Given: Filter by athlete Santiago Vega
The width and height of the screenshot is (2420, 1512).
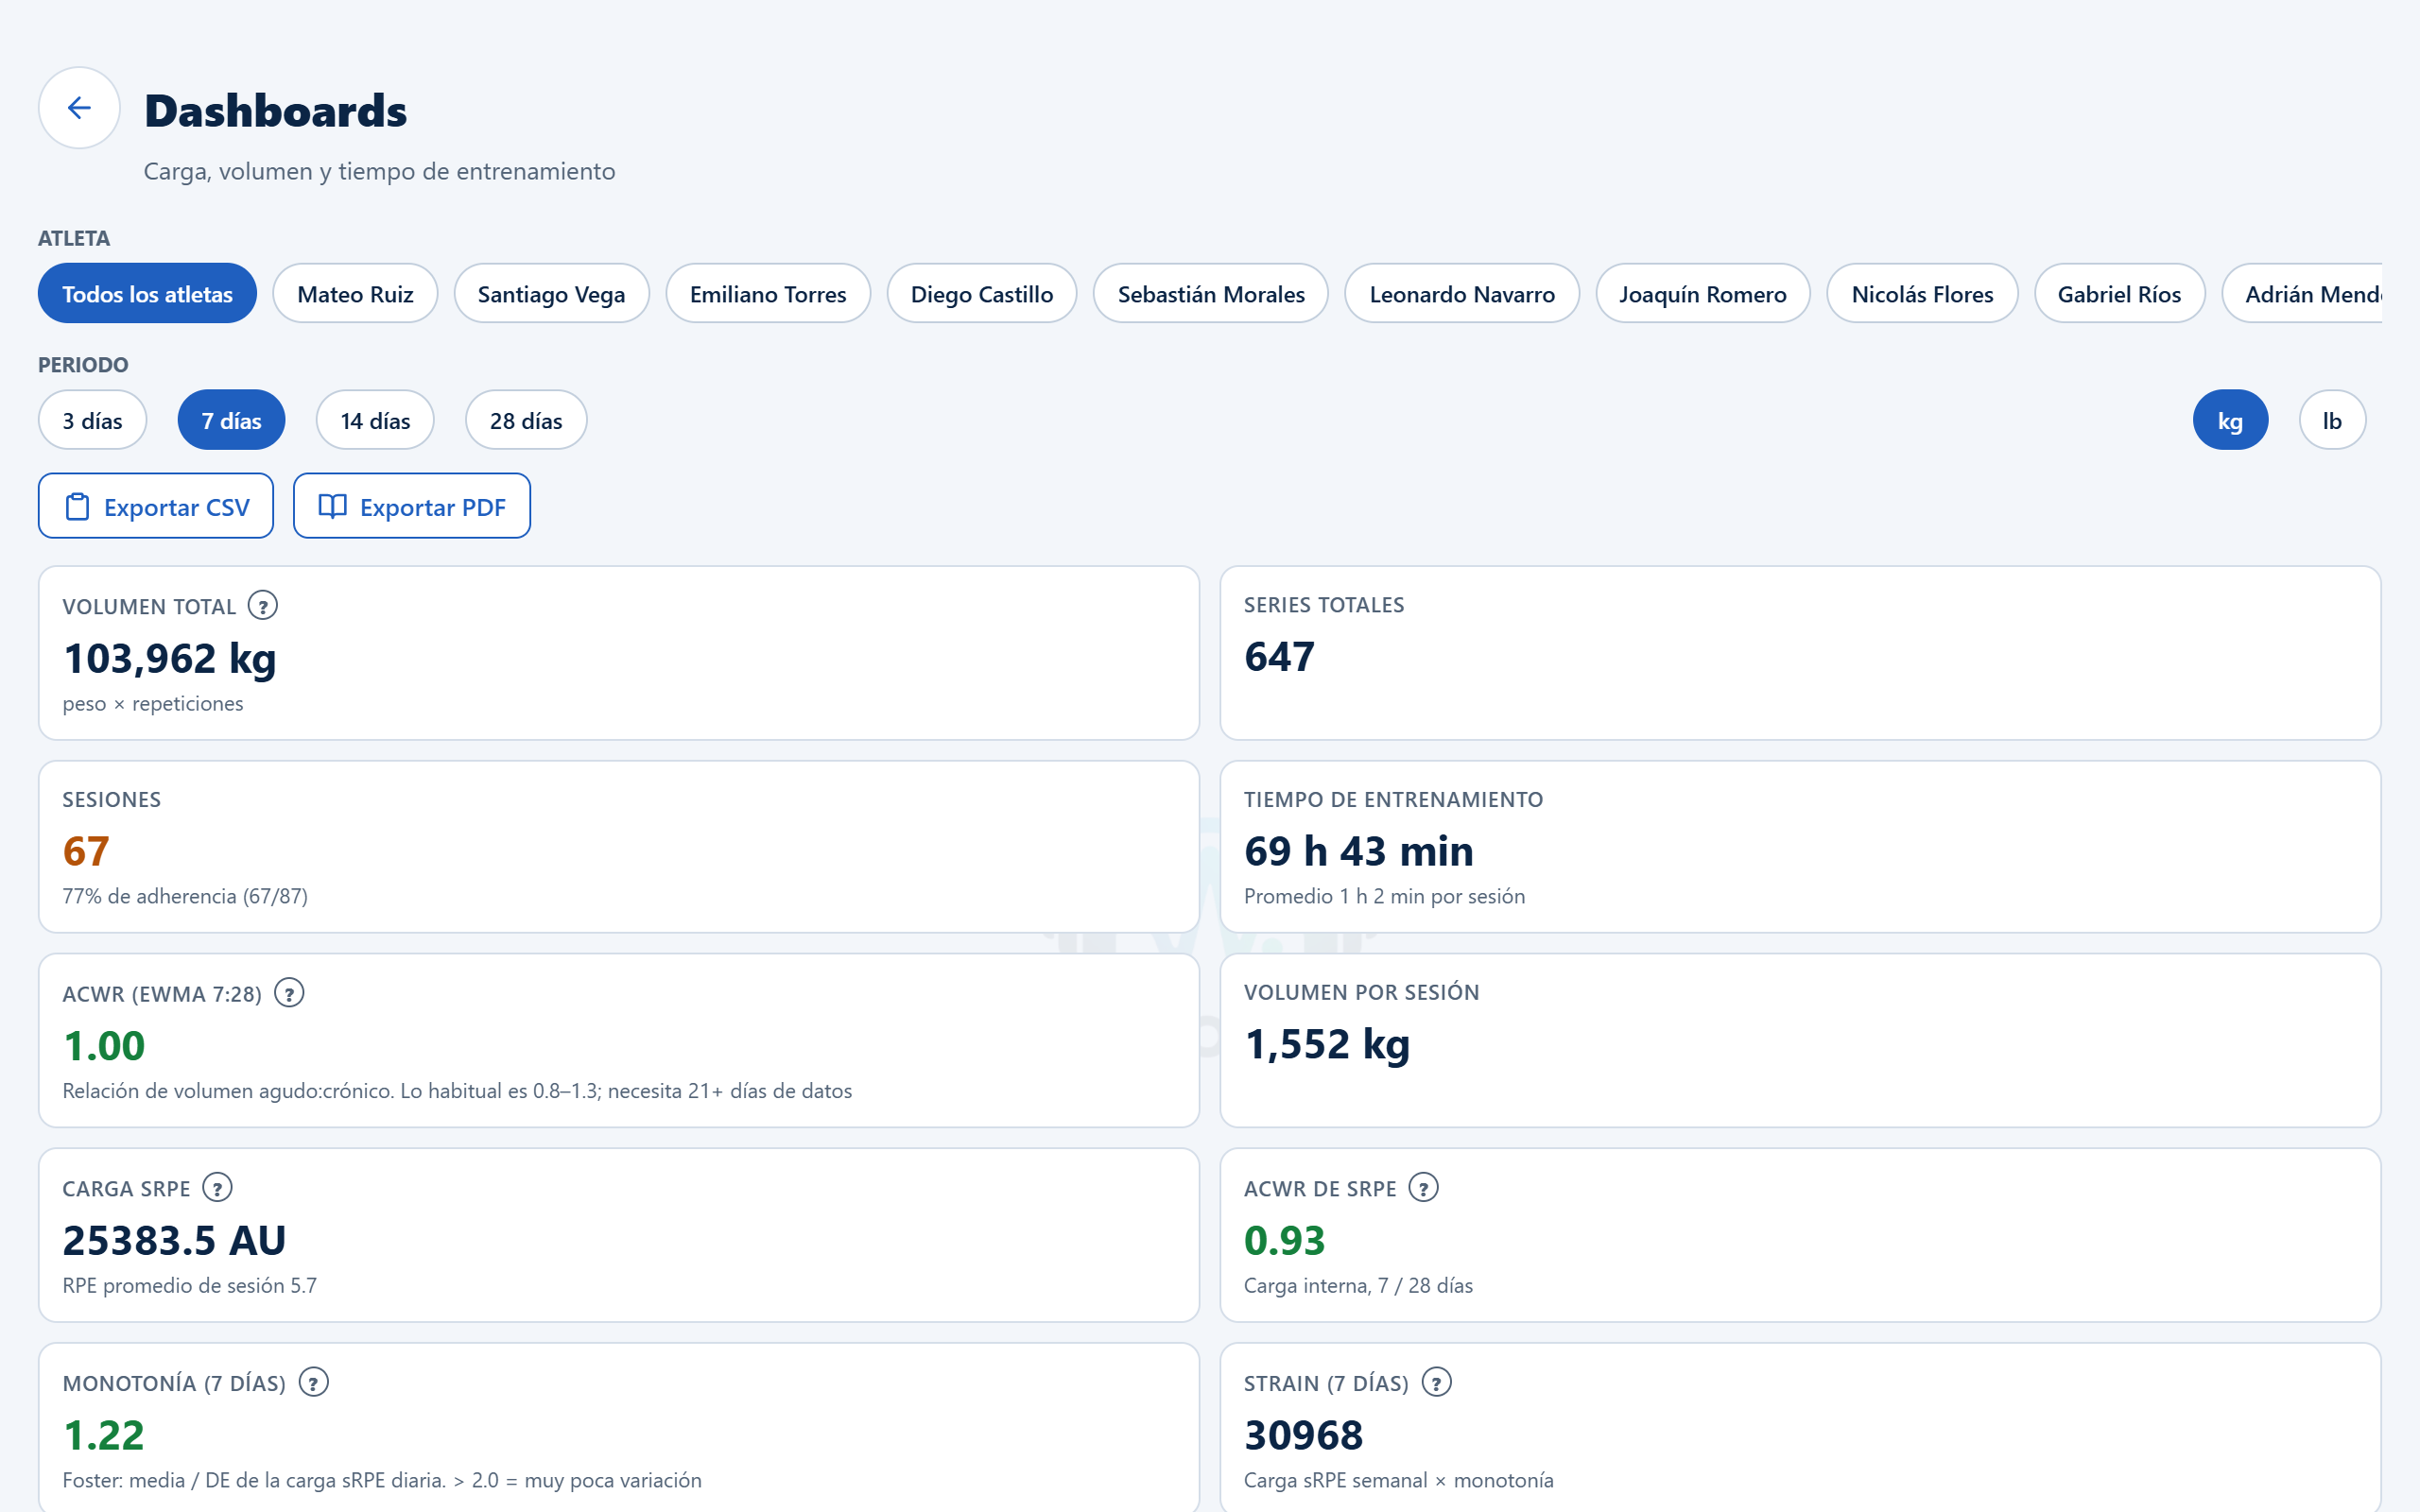Looking at the screenshot, I should coord(551,294).
